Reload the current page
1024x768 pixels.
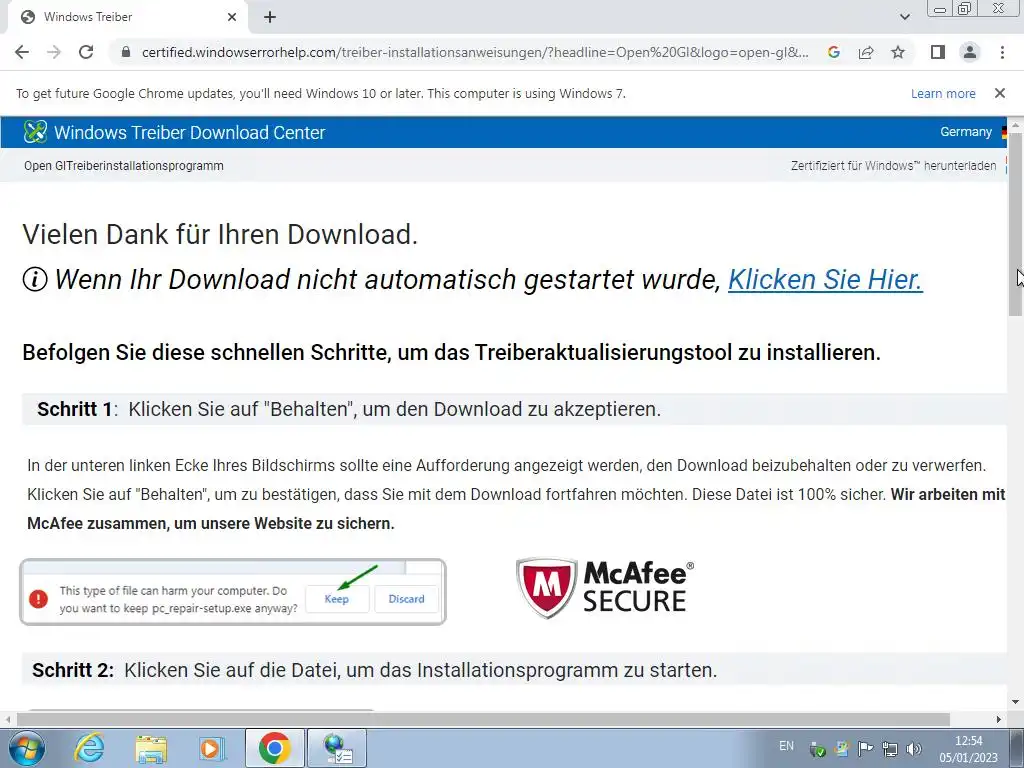(x=86, y=52)
